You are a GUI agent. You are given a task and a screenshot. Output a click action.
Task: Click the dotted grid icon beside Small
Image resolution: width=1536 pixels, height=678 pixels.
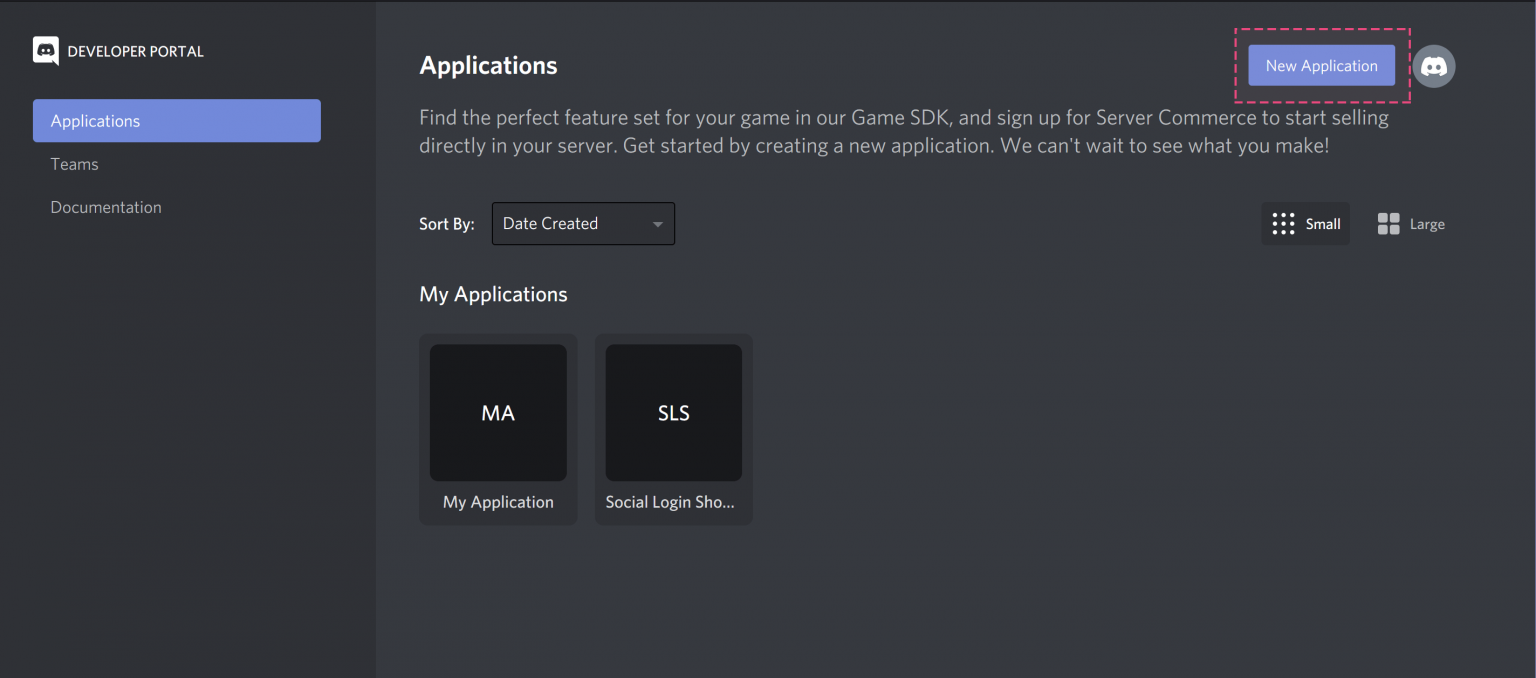(x=1283, y=223)
